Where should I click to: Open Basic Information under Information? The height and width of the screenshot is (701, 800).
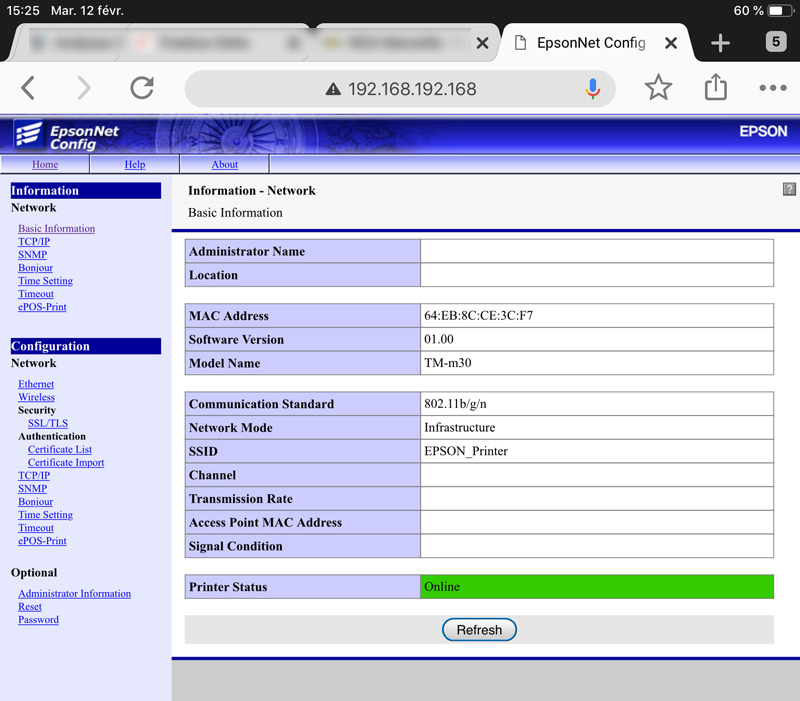[x=57, y=229]
